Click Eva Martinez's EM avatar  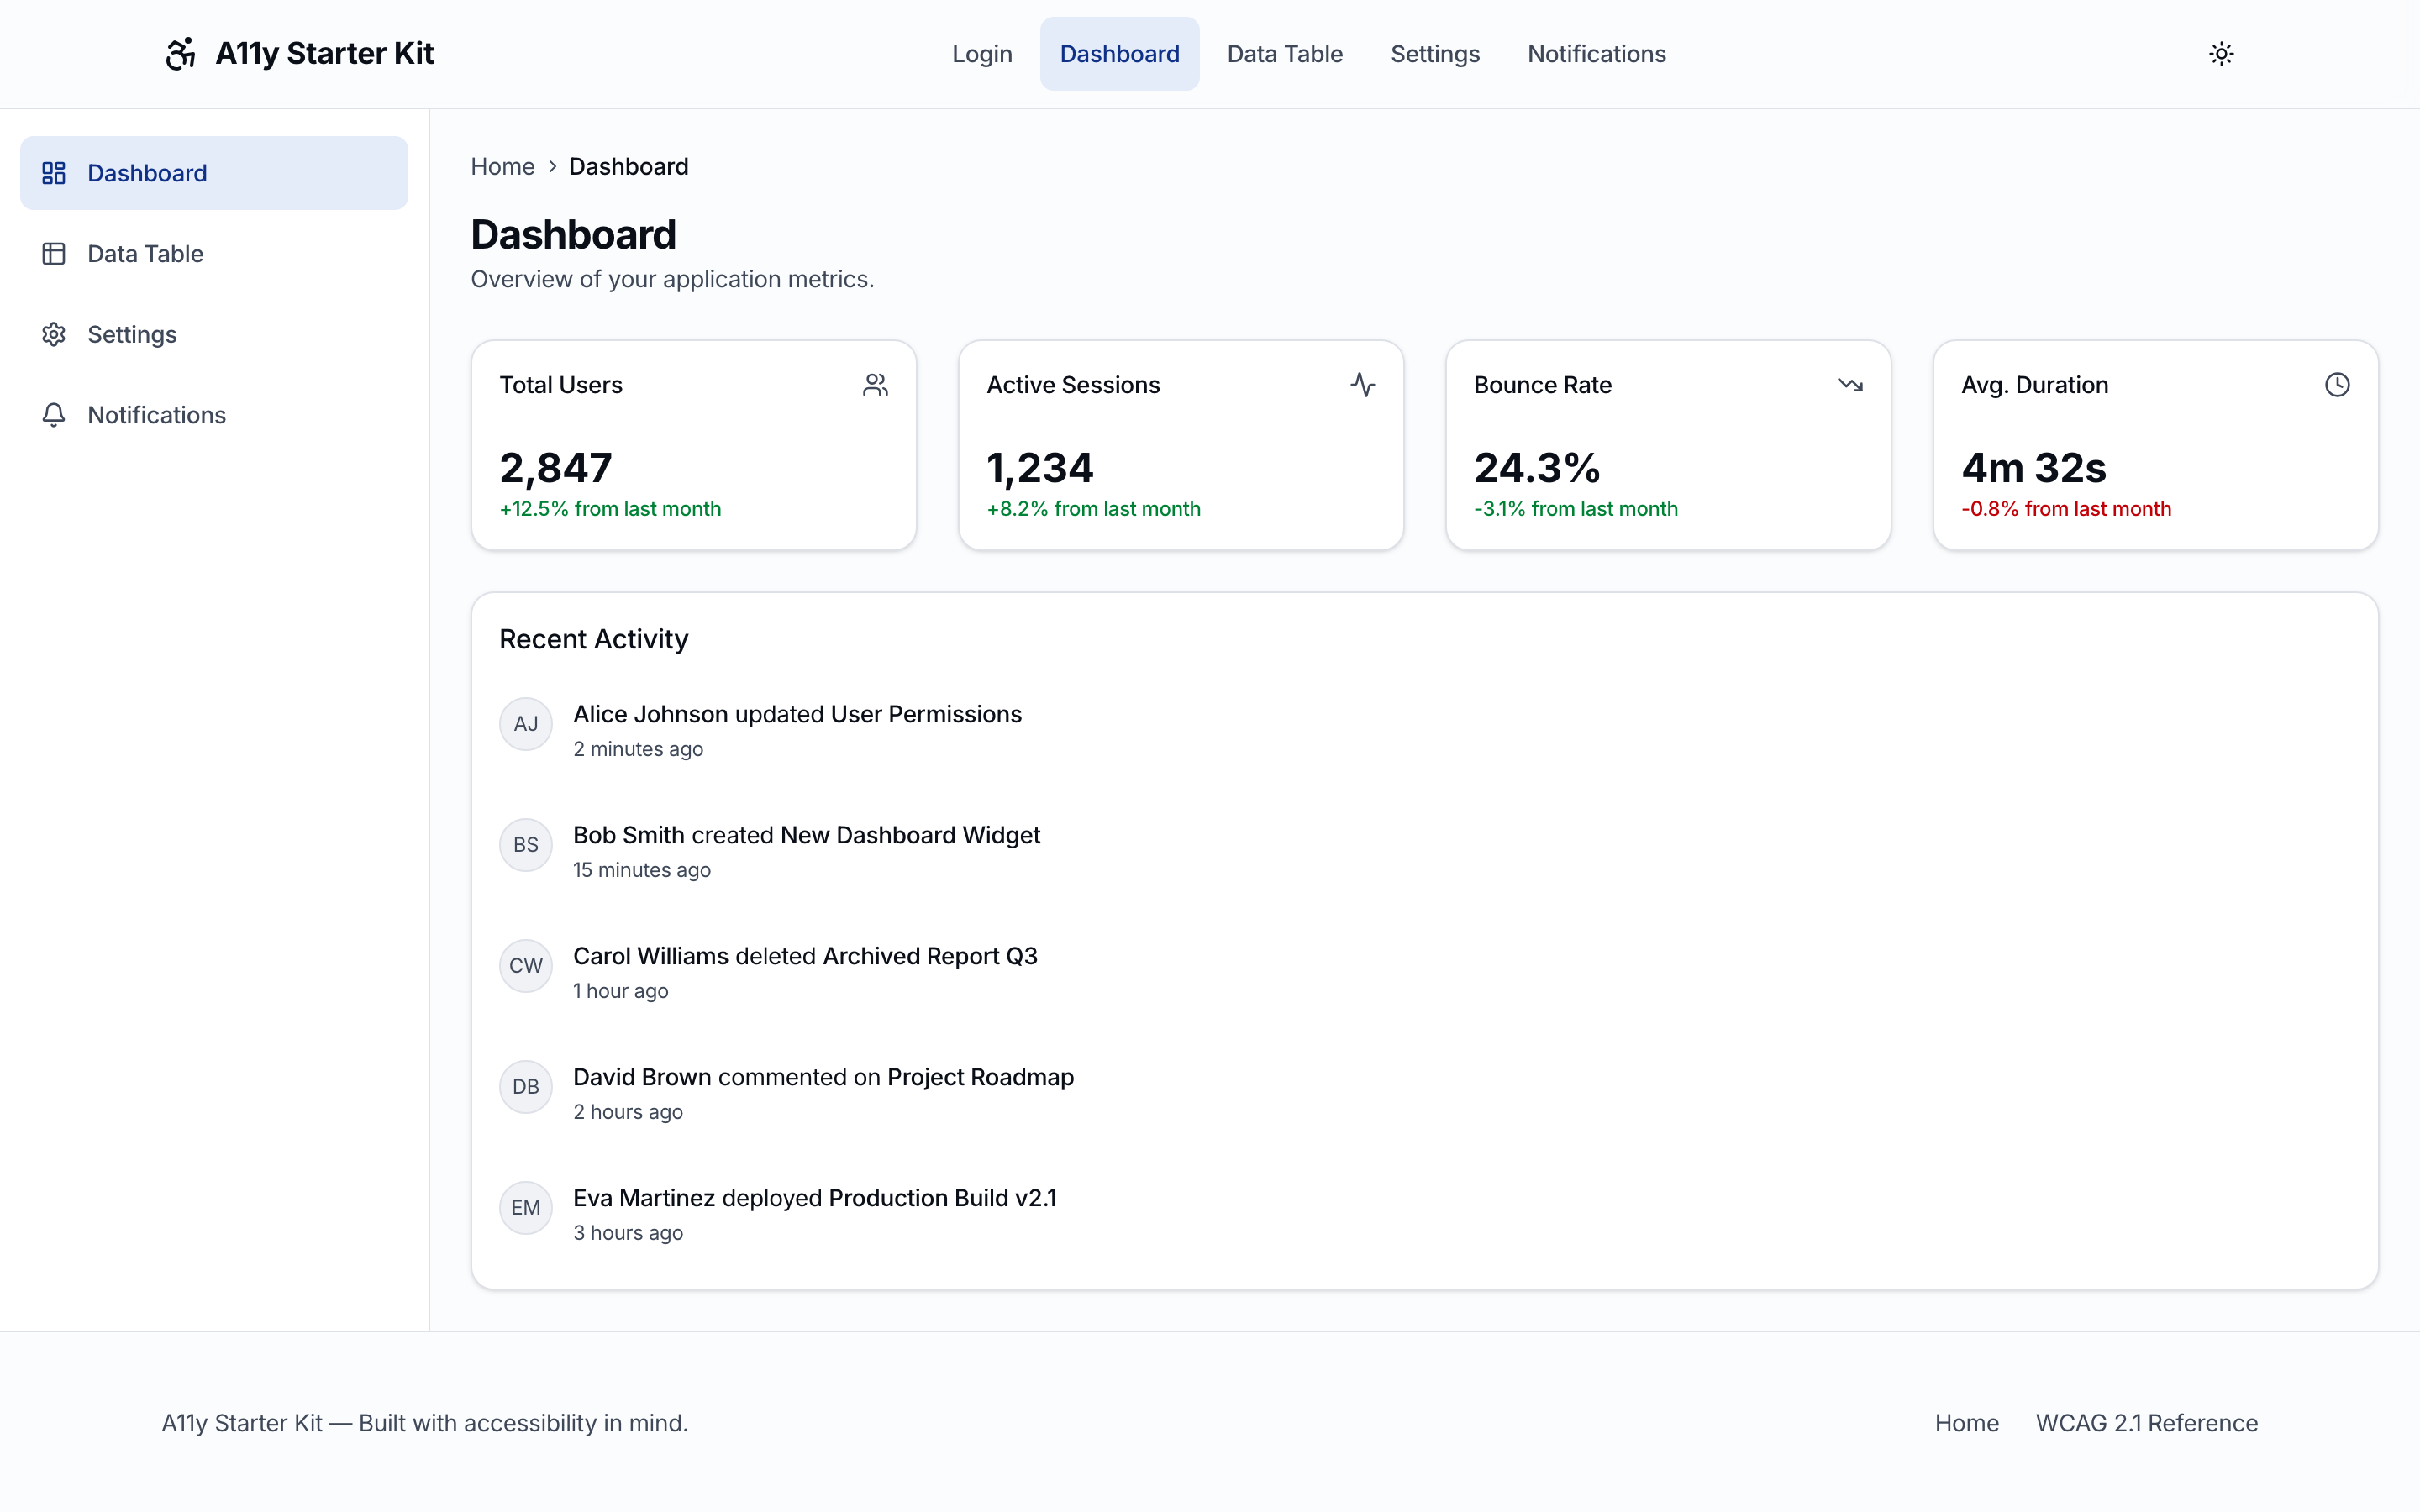tap(526, 1208)
